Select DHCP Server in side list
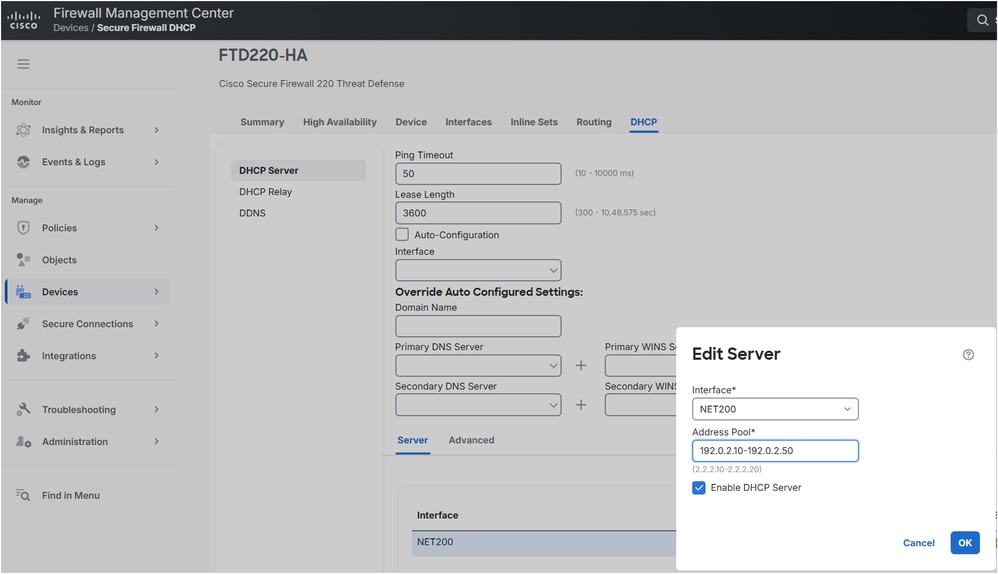The width and height of the screenshot is (998, 574). coord(298,170)
